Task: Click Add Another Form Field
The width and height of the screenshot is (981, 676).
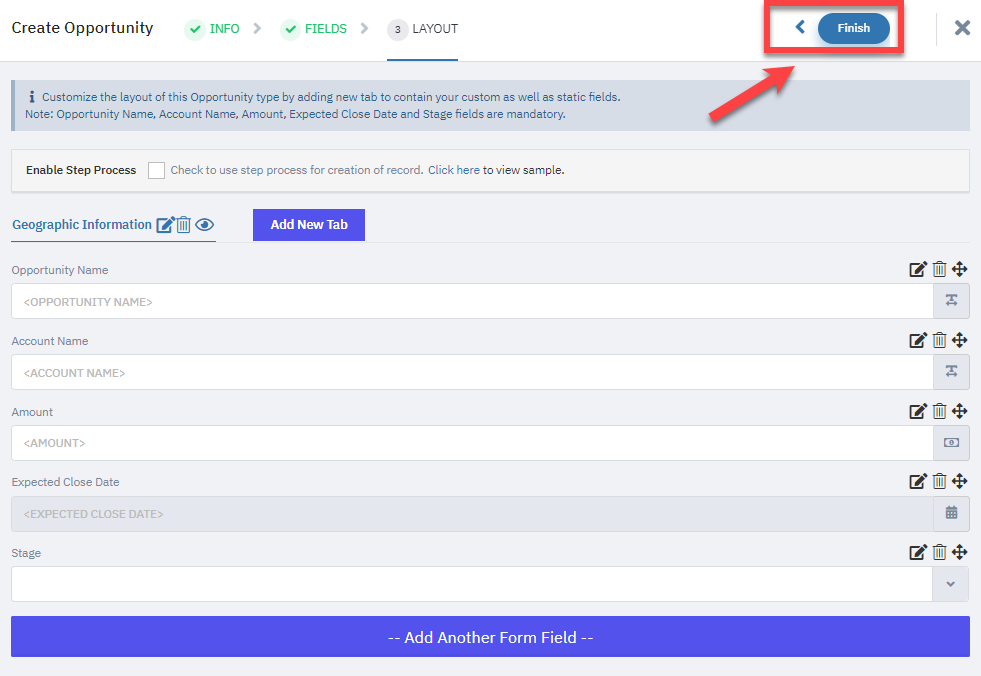Action: point(490,637)
